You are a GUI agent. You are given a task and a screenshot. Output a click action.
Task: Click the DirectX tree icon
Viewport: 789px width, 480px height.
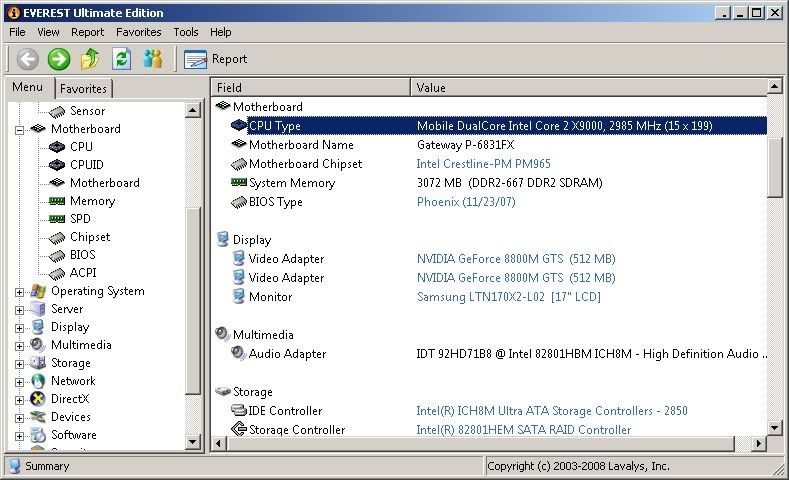point(38,399)
